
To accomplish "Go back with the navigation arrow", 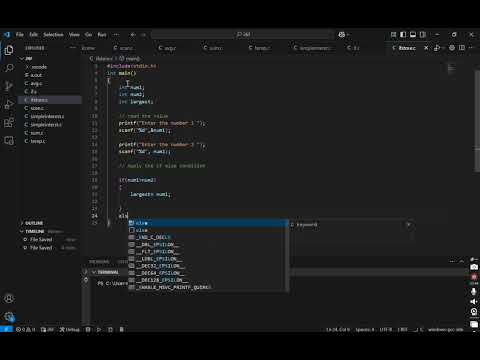I will click(133, 34).
